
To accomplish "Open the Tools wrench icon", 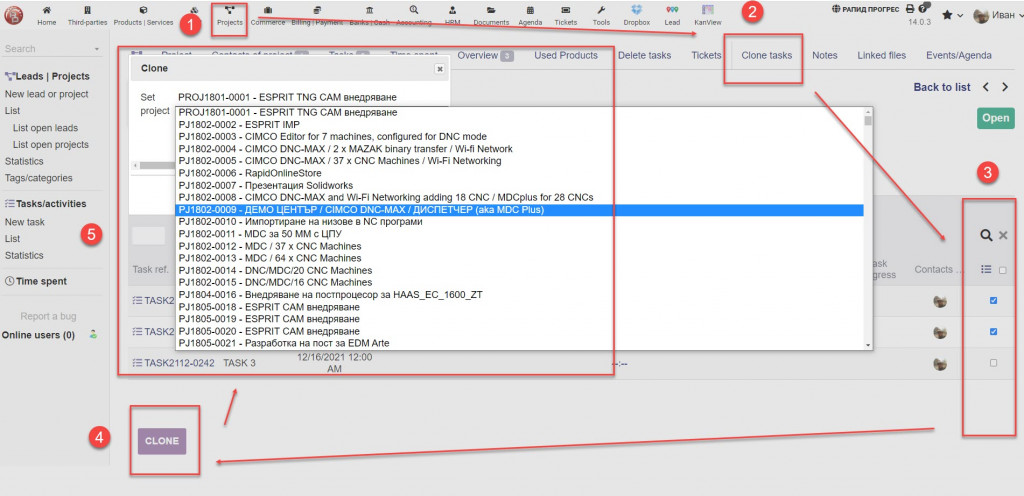I will tap(601, 10).
